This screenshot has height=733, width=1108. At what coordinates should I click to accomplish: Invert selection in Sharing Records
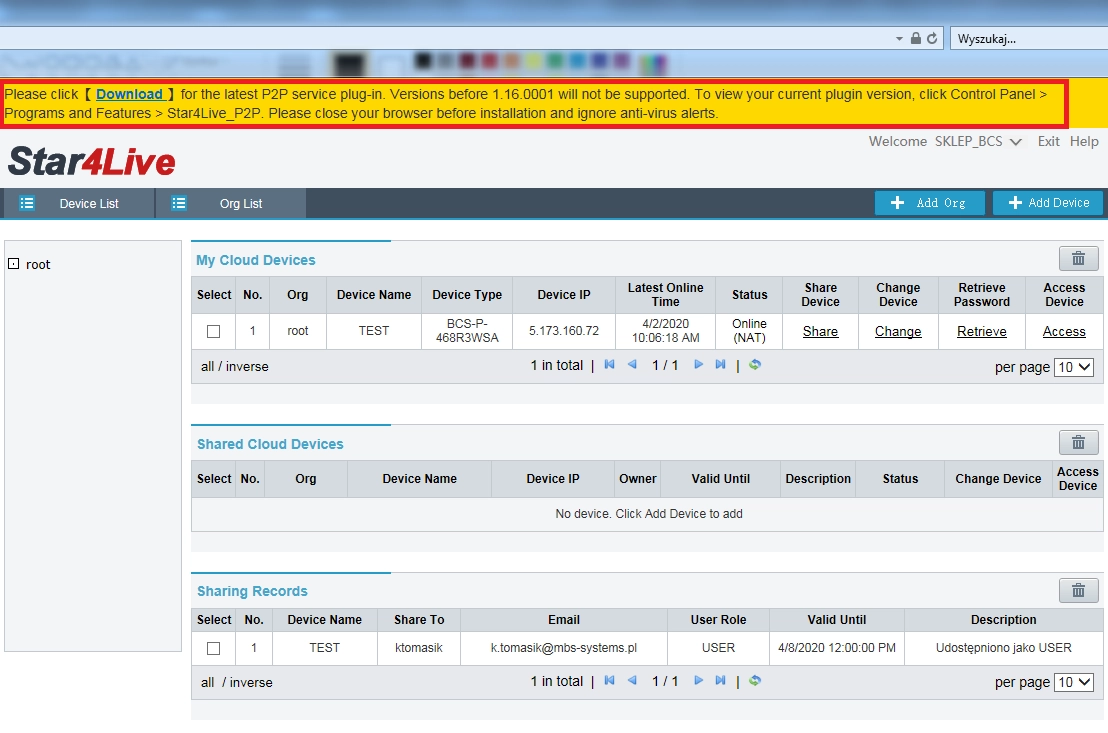tap(251, 683)
